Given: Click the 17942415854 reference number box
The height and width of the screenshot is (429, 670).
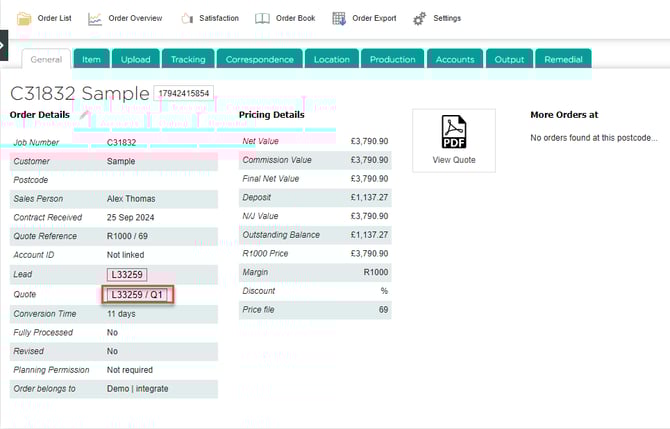Looking at the screenshot, I should [x=184, y=94].
